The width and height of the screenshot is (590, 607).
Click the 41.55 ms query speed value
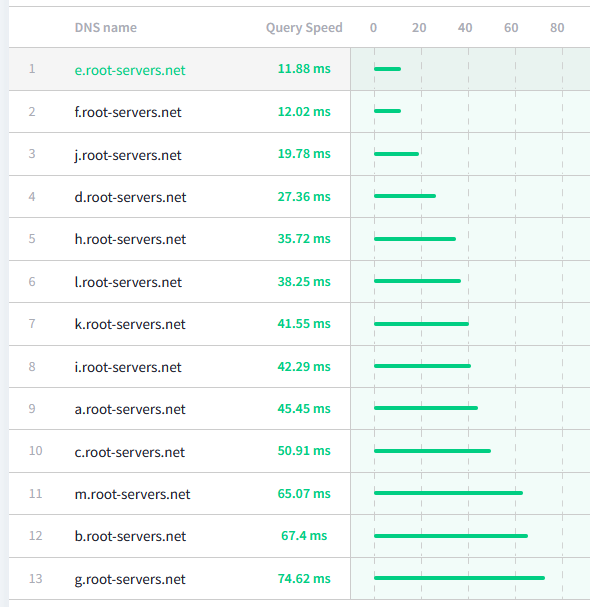point(304,324)
